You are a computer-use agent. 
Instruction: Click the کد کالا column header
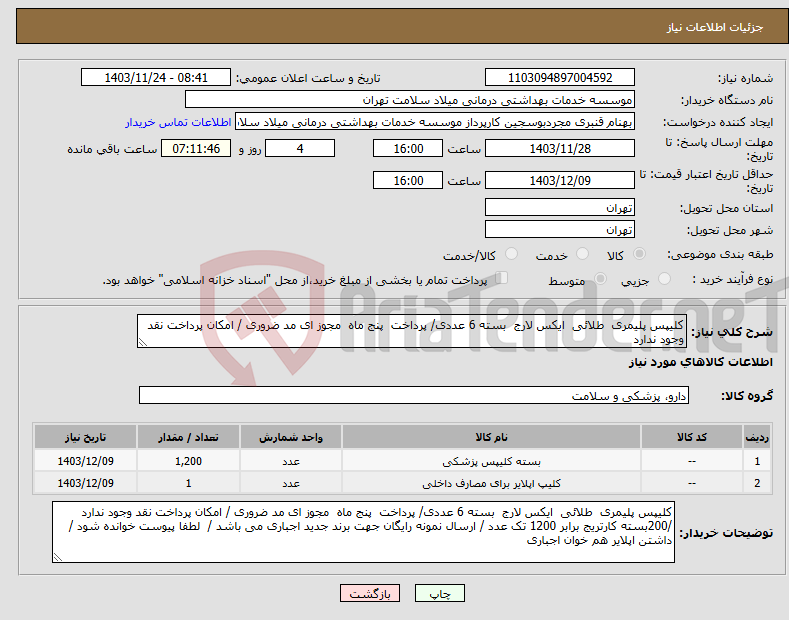[692, 437]
